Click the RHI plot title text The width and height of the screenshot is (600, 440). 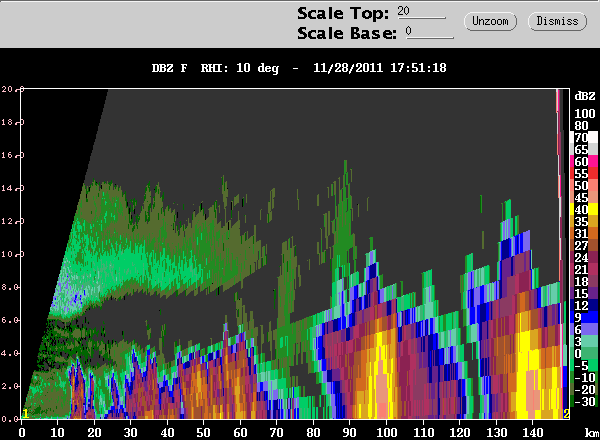299,68
